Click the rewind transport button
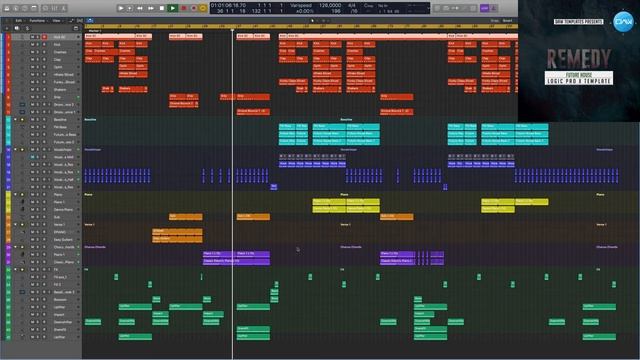 [x=140, y=8]
